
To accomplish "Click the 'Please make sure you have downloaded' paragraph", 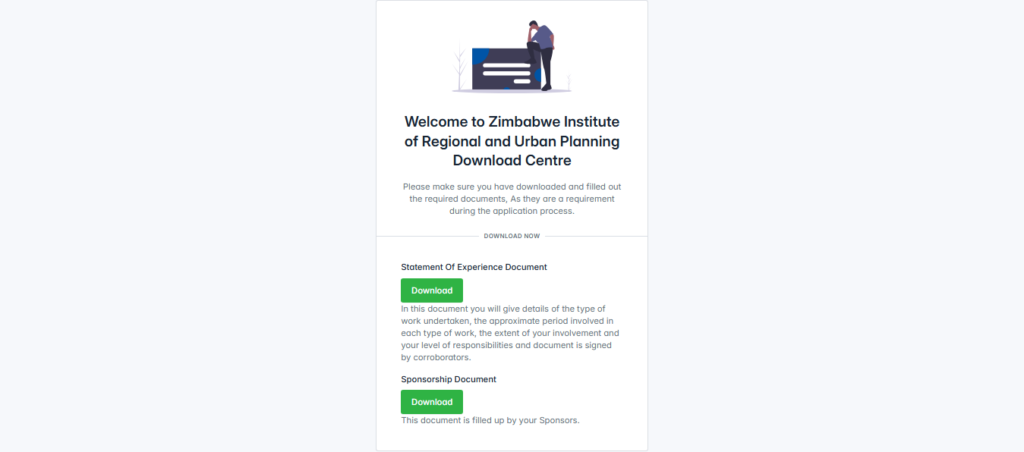I will 512,199.
